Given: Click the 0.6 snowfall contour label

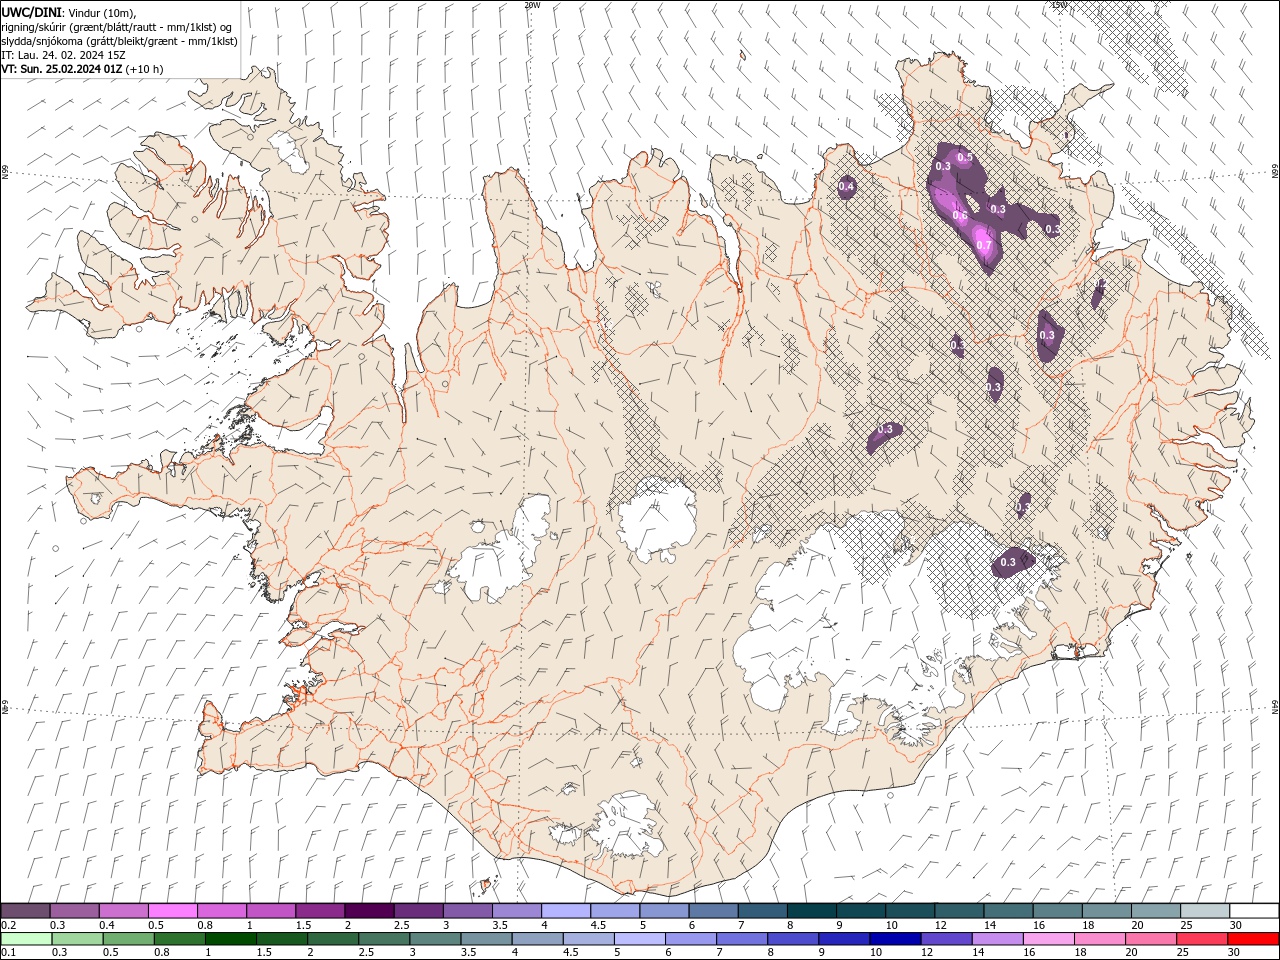Looking at the screenshot, I should (960, 216).
